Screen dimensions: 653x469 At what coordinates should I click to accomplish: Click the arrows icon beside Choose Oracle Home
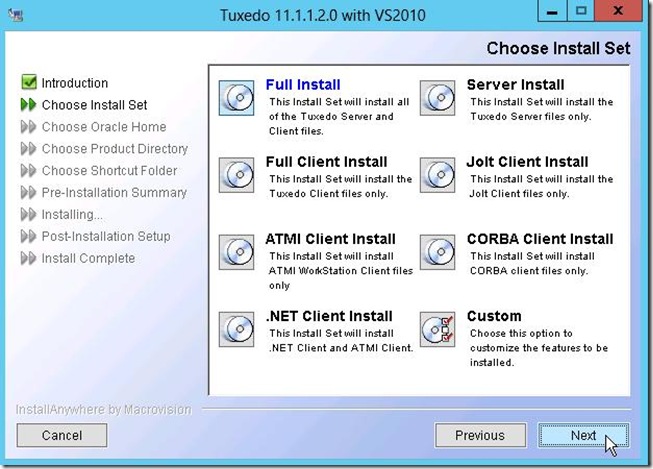click(x=28, y=127)
